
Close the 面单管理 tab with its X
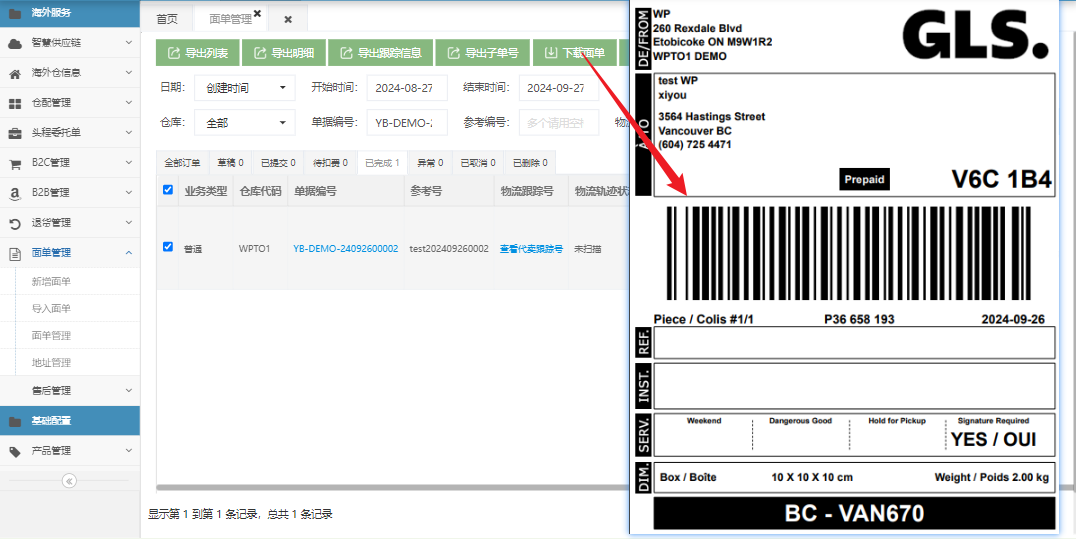257,13
